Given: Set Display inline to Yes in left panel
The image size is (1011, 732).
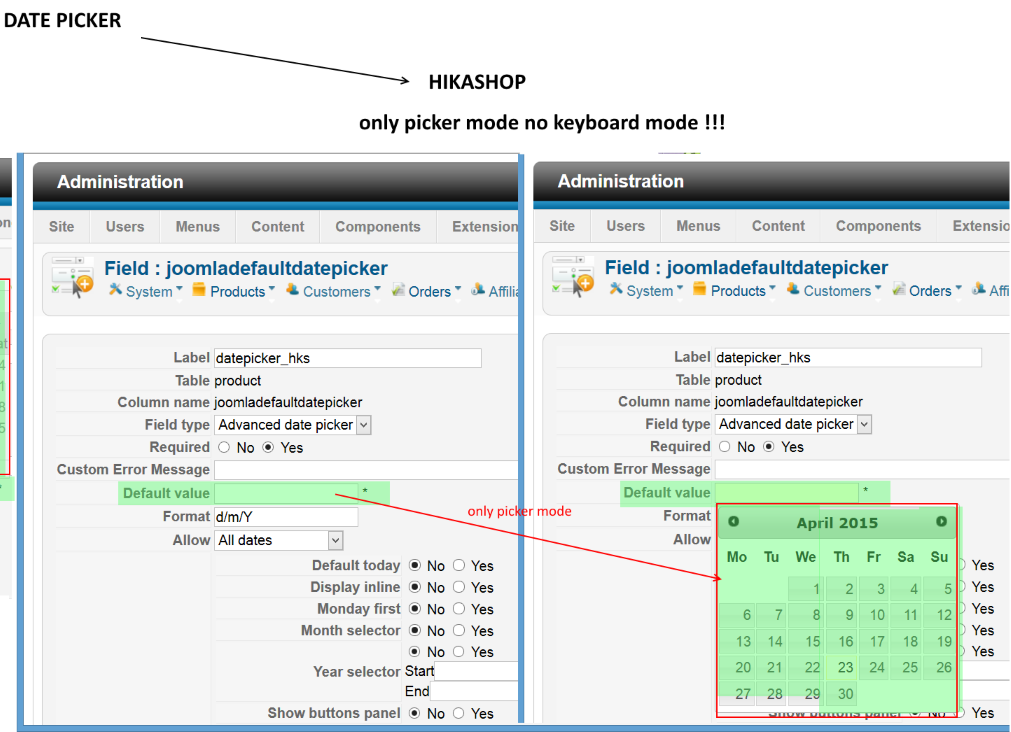Looking at the screenshot, I should point(459,587).
